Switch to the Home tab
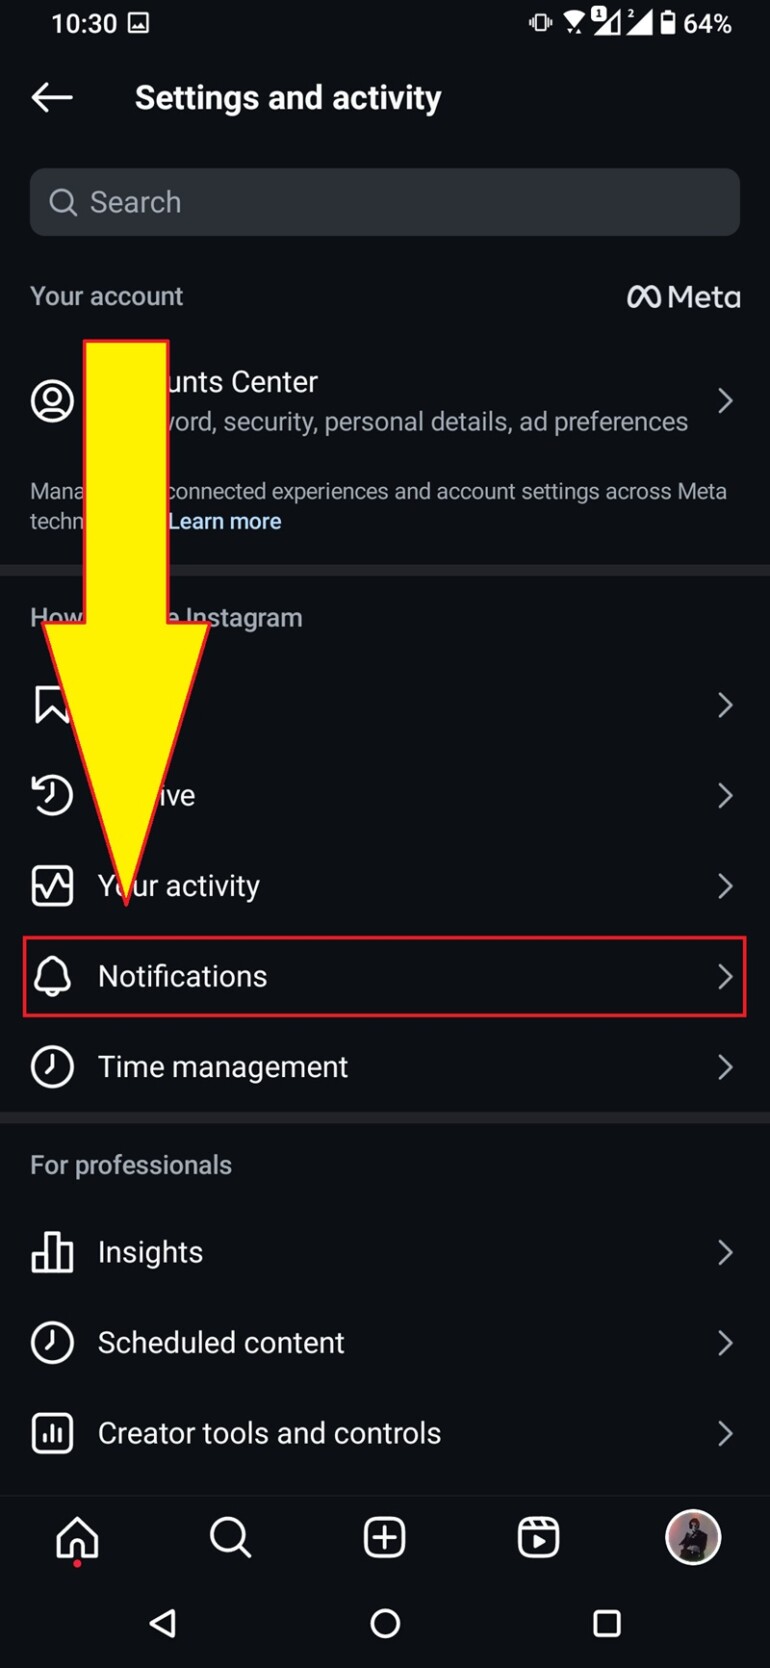Viewport: 770px width, 1668px height. point(77,1537)
